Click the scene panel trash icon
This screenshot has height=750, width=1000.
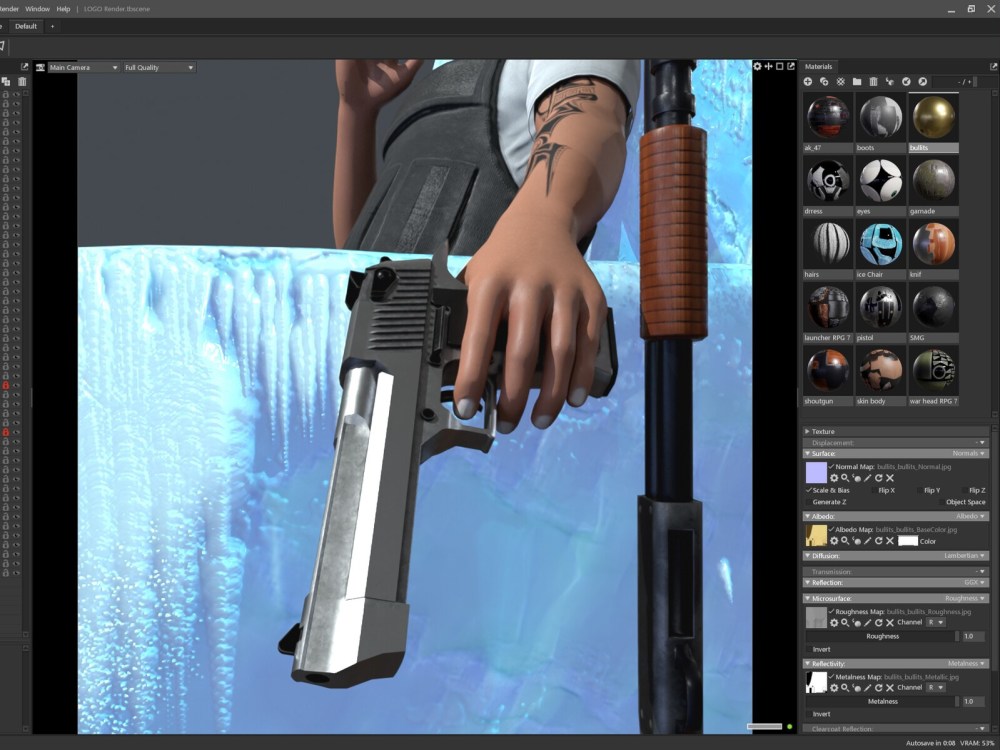pos(22,82)
